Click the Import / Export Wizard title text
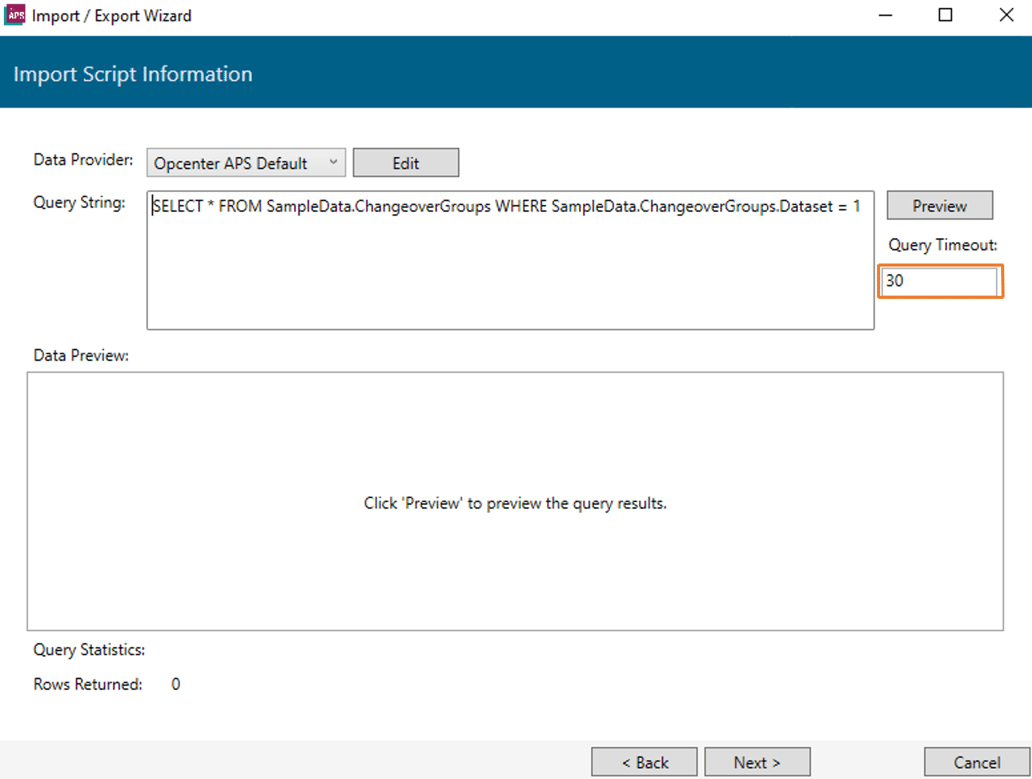 pos(111,16)
